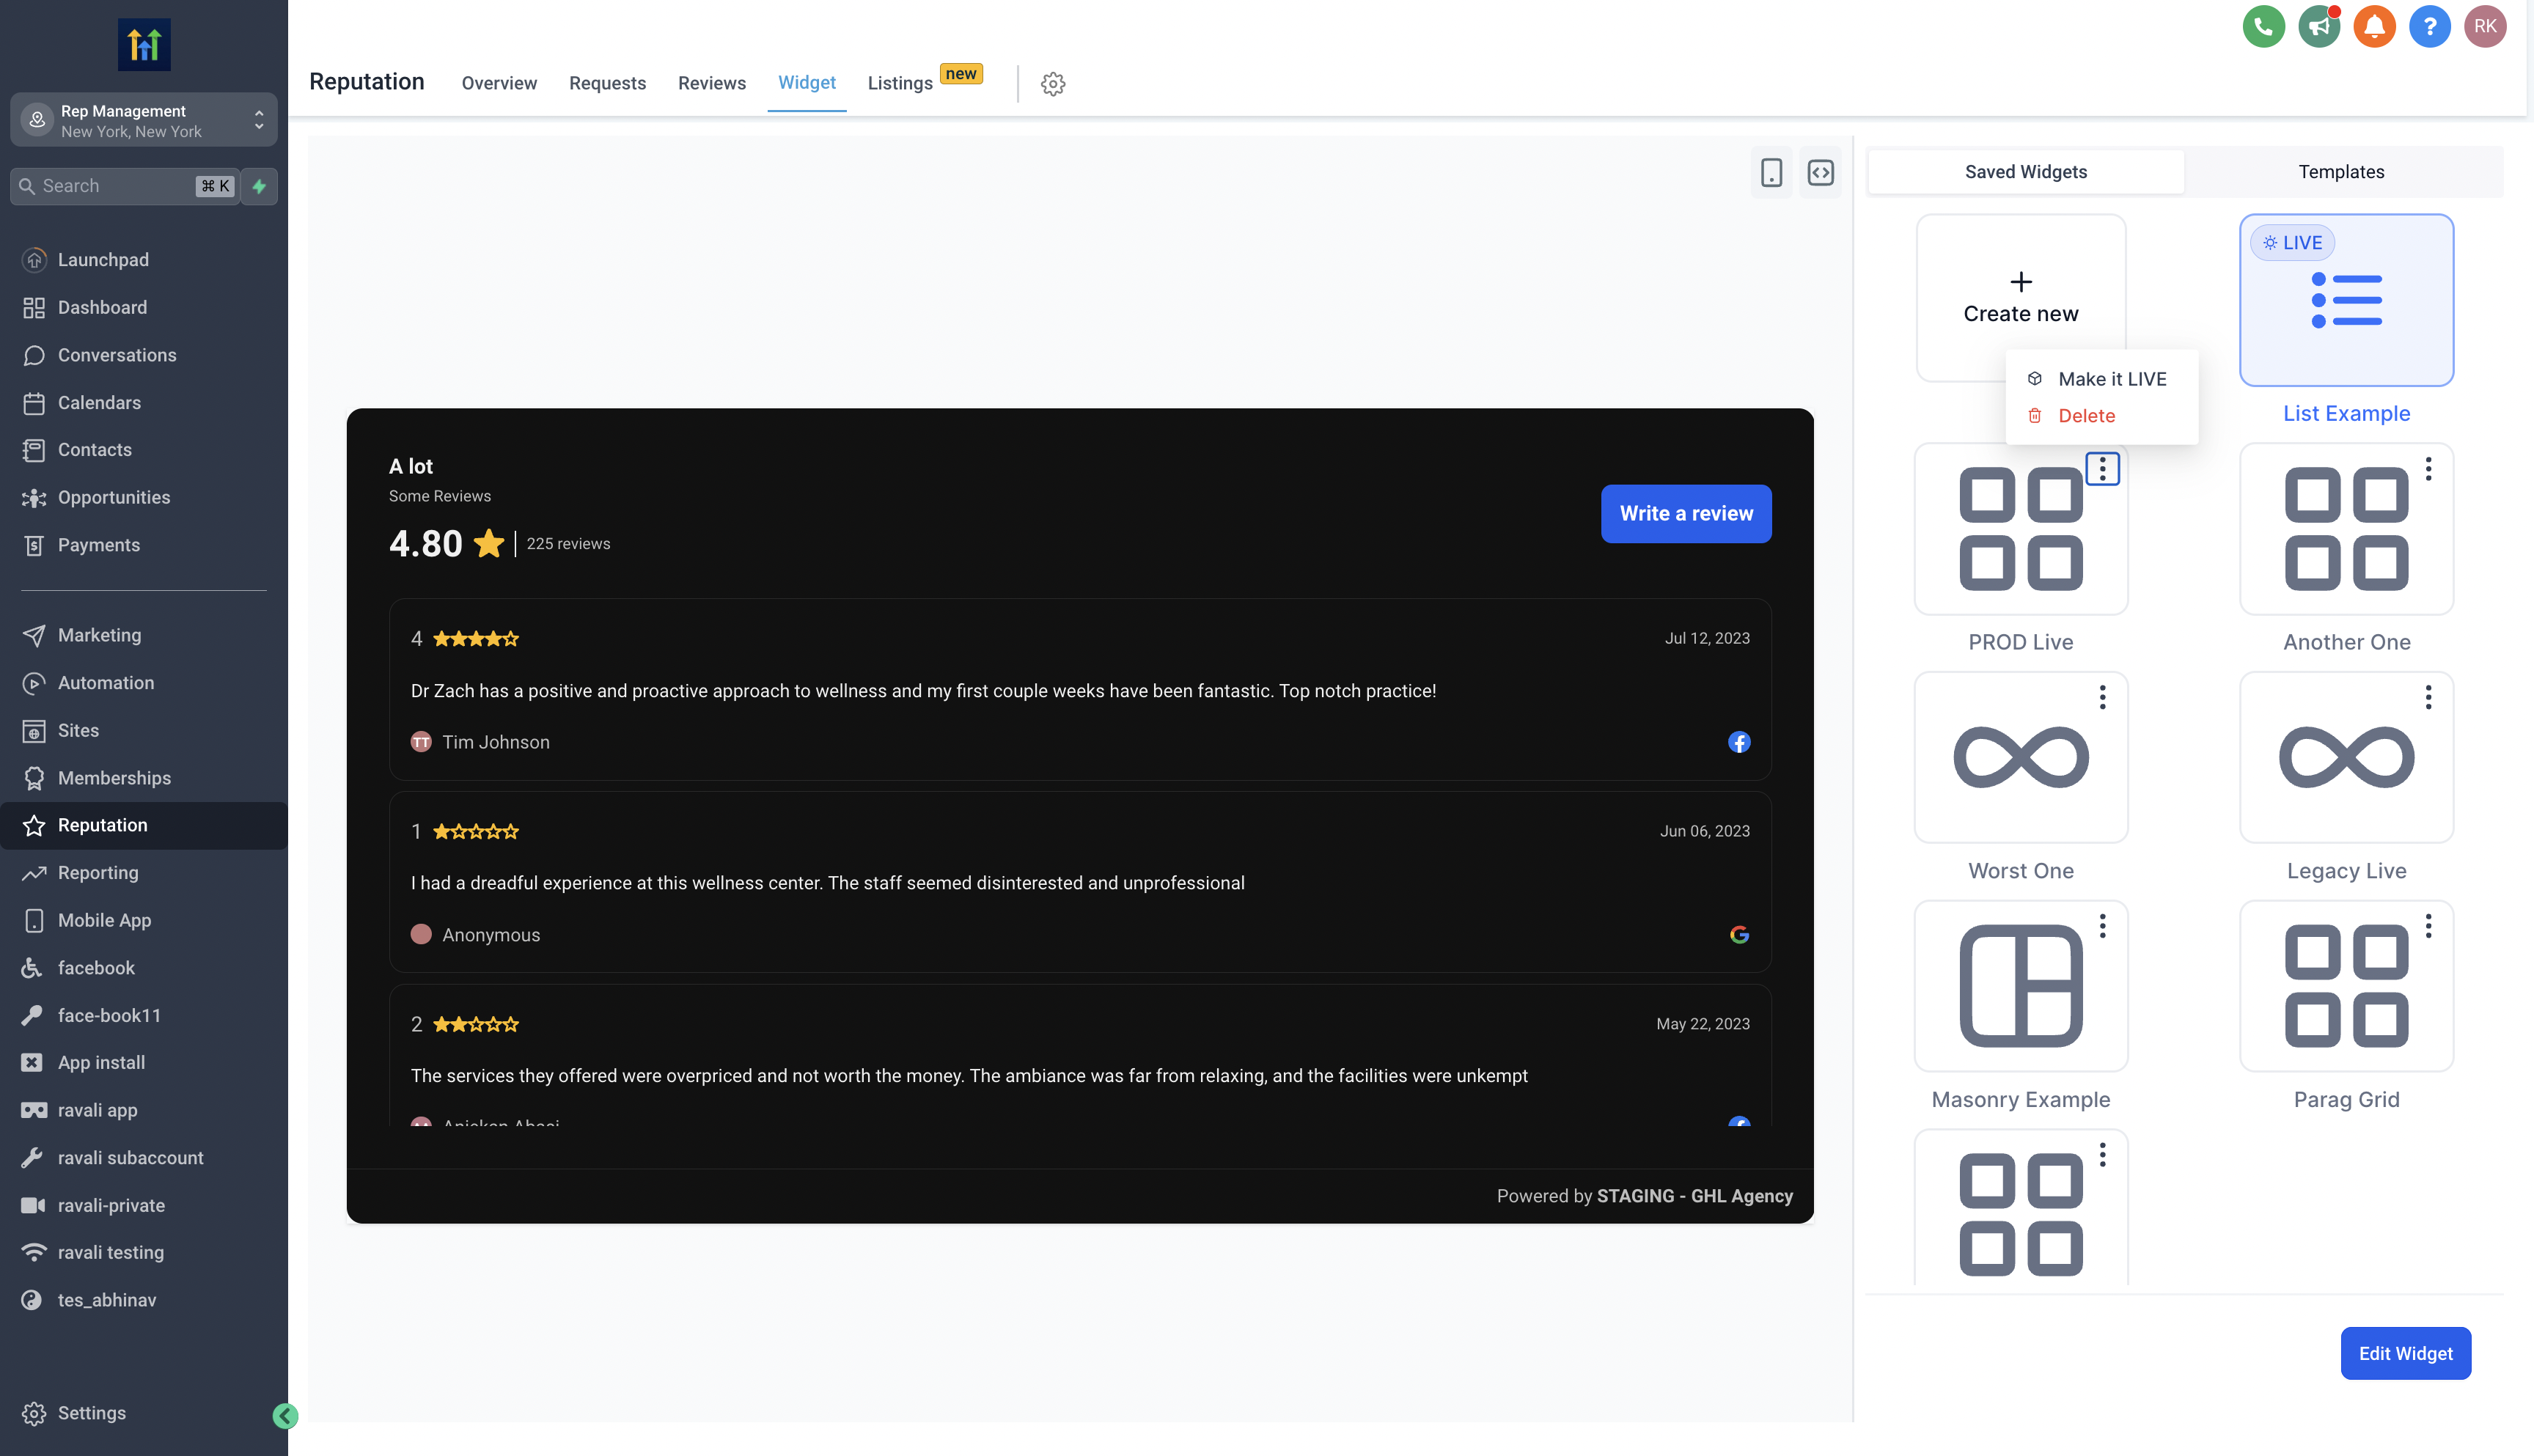
Task: Switch to the Overview tab
Action: pyautogui.click(x=499, y=83)
